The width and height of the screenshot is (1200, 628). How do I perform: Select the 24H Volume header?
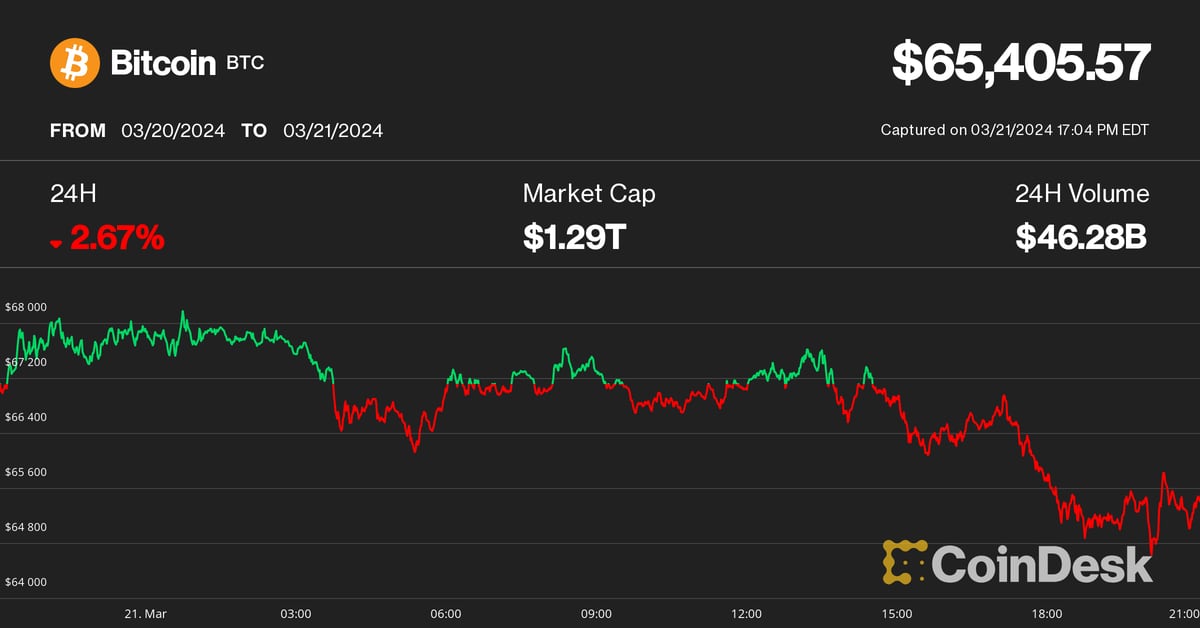[1082, 194]
